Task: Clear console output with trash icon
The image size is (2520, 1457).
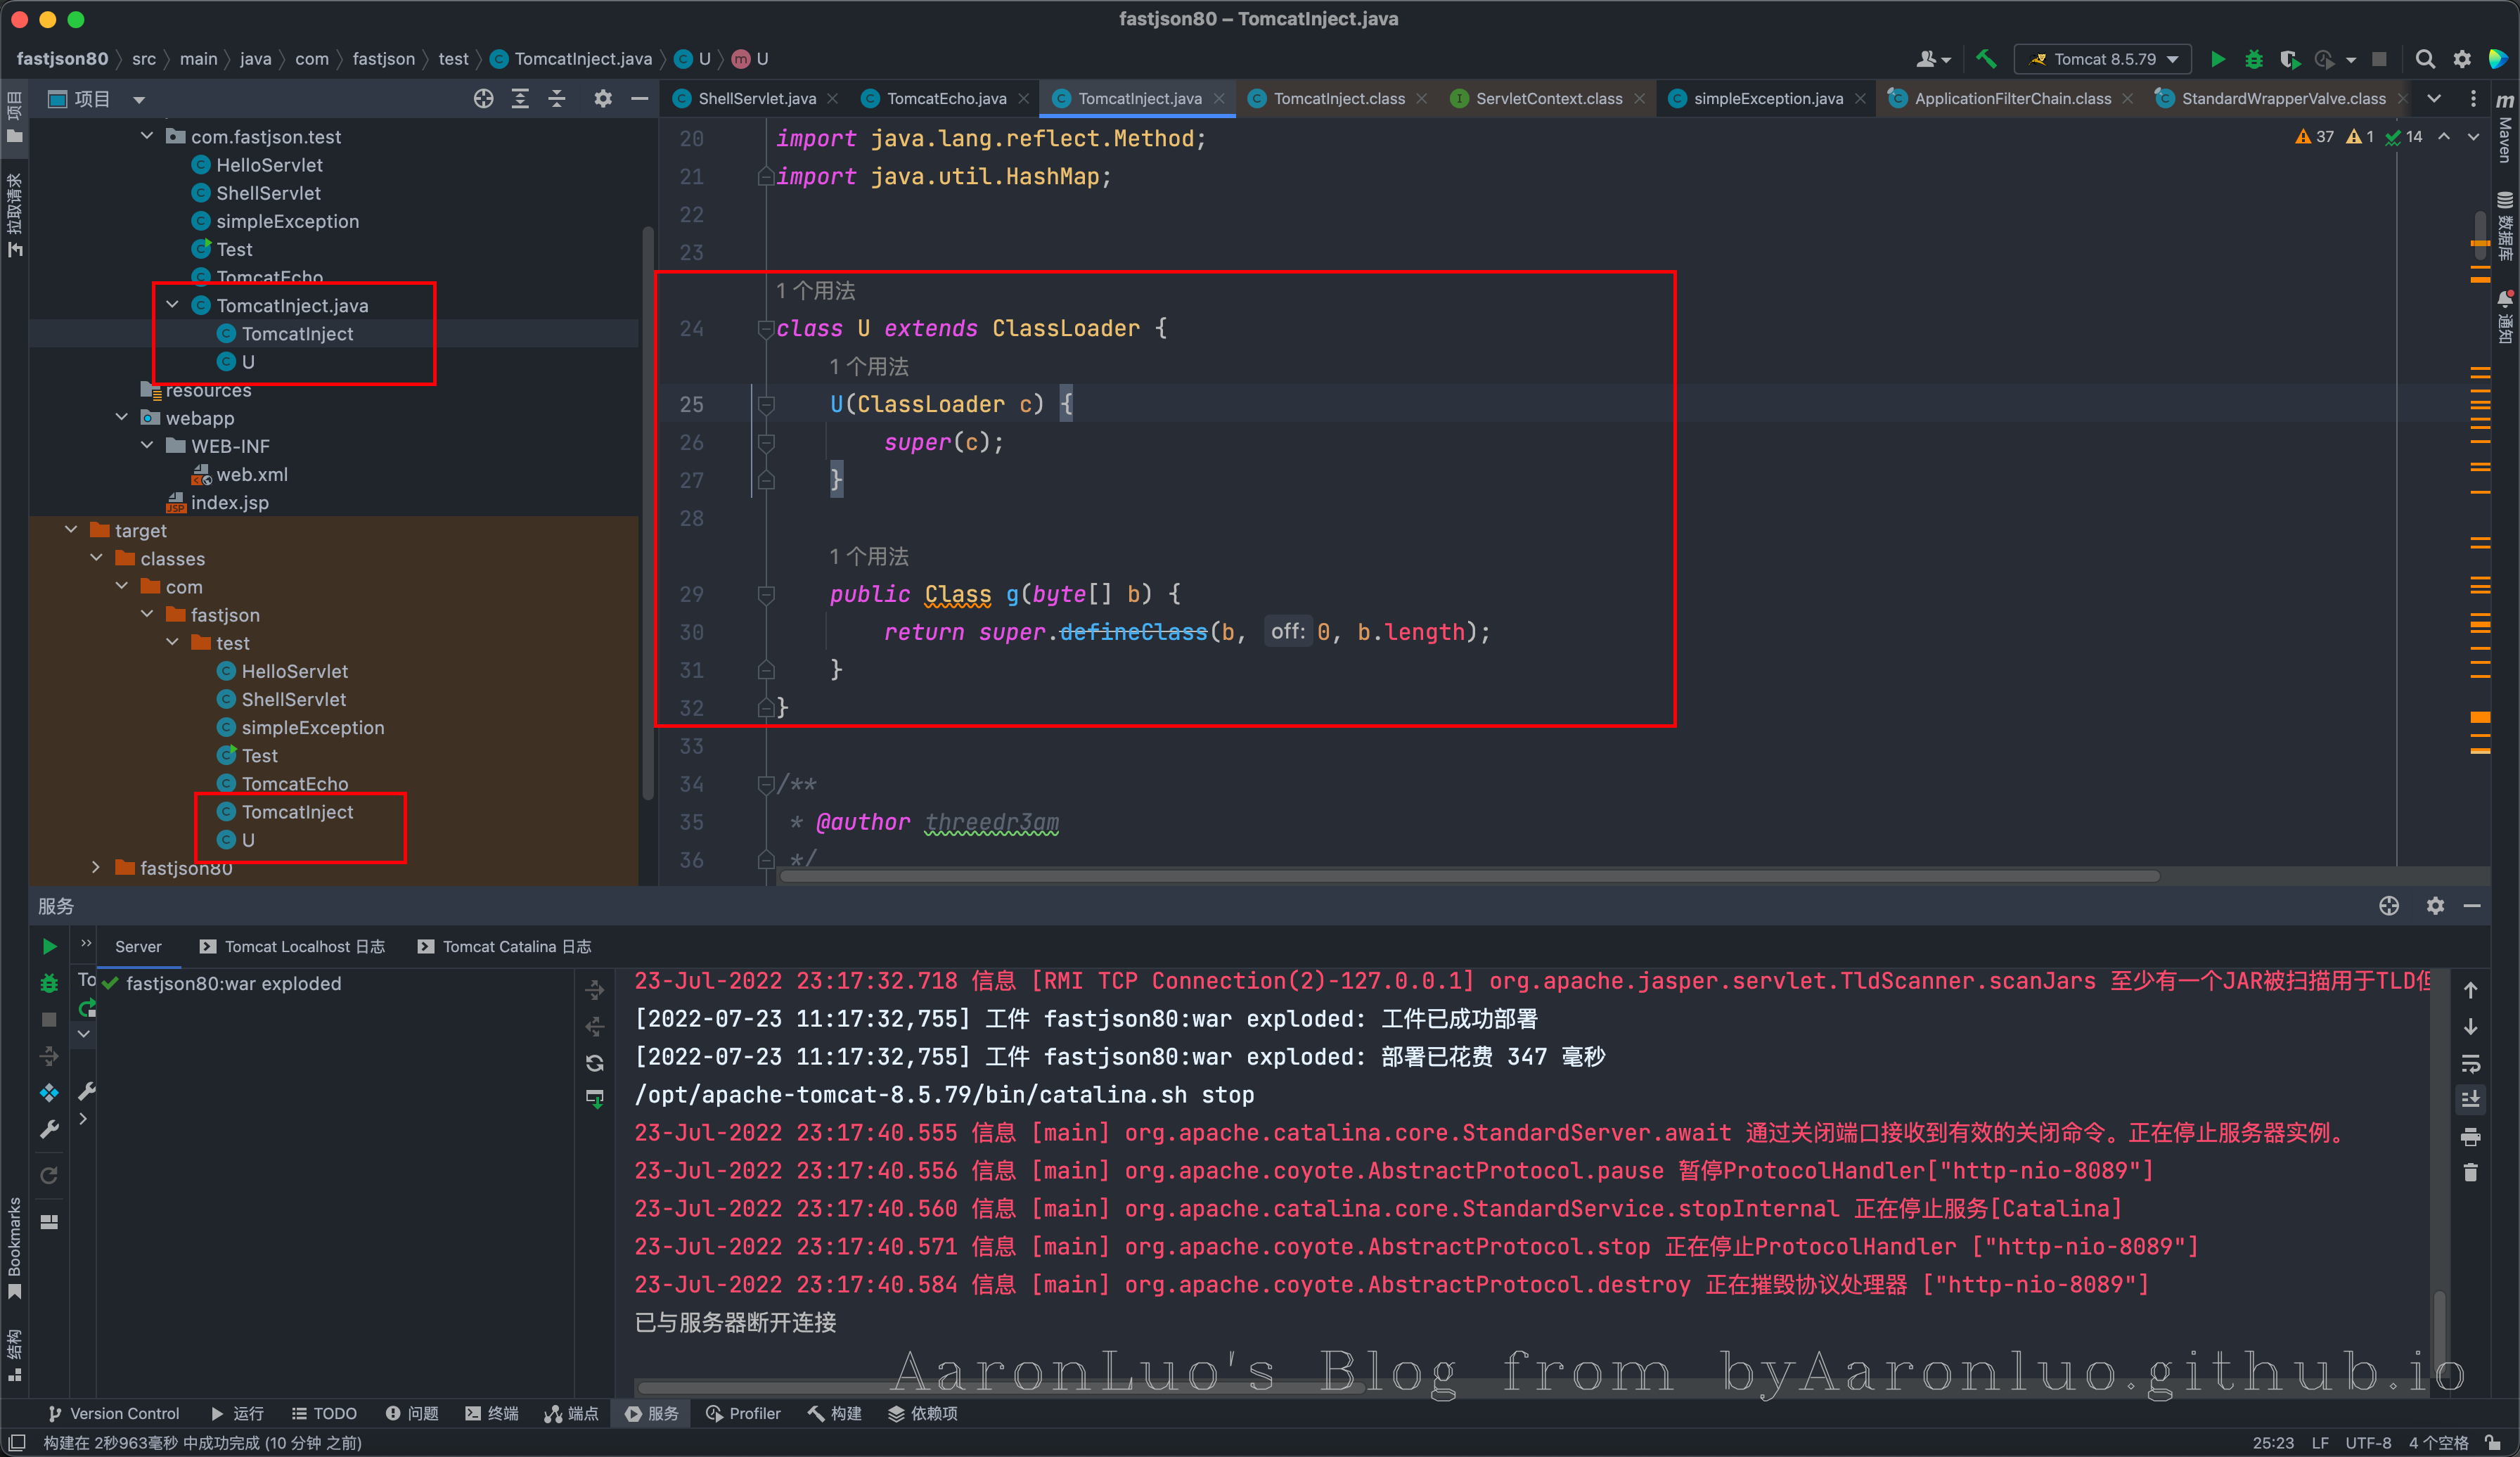Action: click(x=2470, y=1173)
